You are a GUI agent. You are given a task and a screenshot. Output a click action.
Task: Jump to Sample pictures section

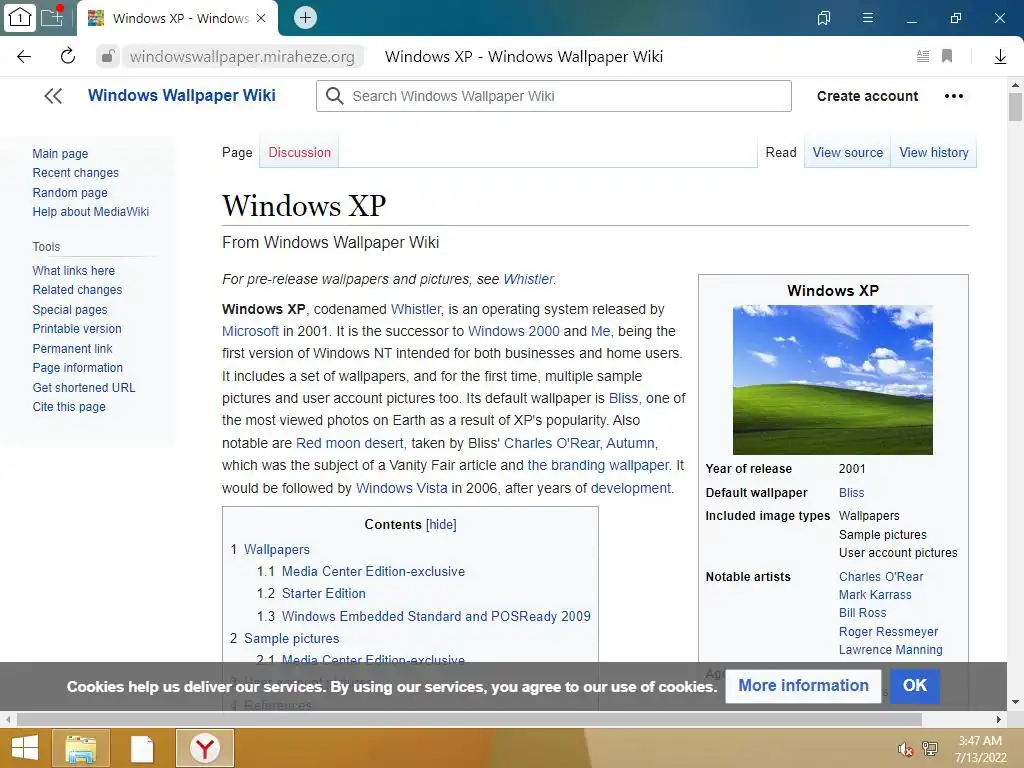292,638
